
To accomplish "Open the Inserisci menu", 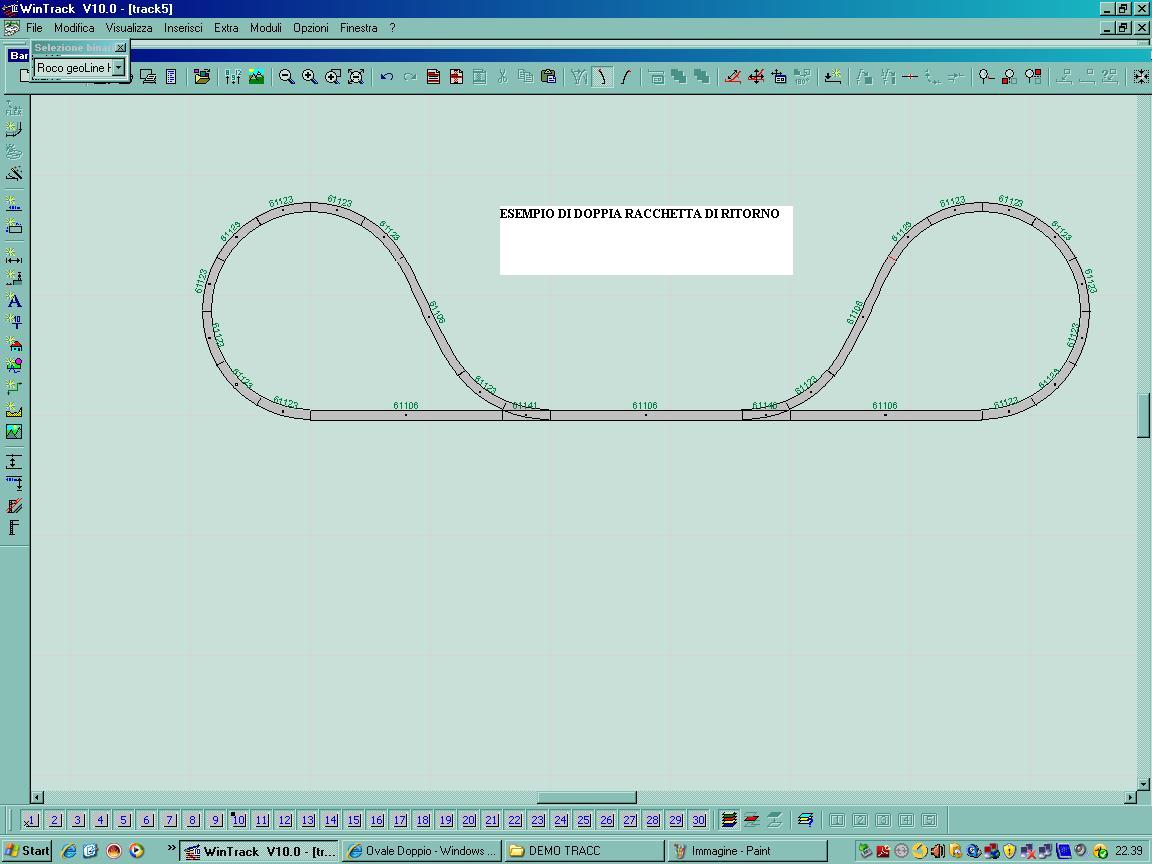I will pos(183,28).
